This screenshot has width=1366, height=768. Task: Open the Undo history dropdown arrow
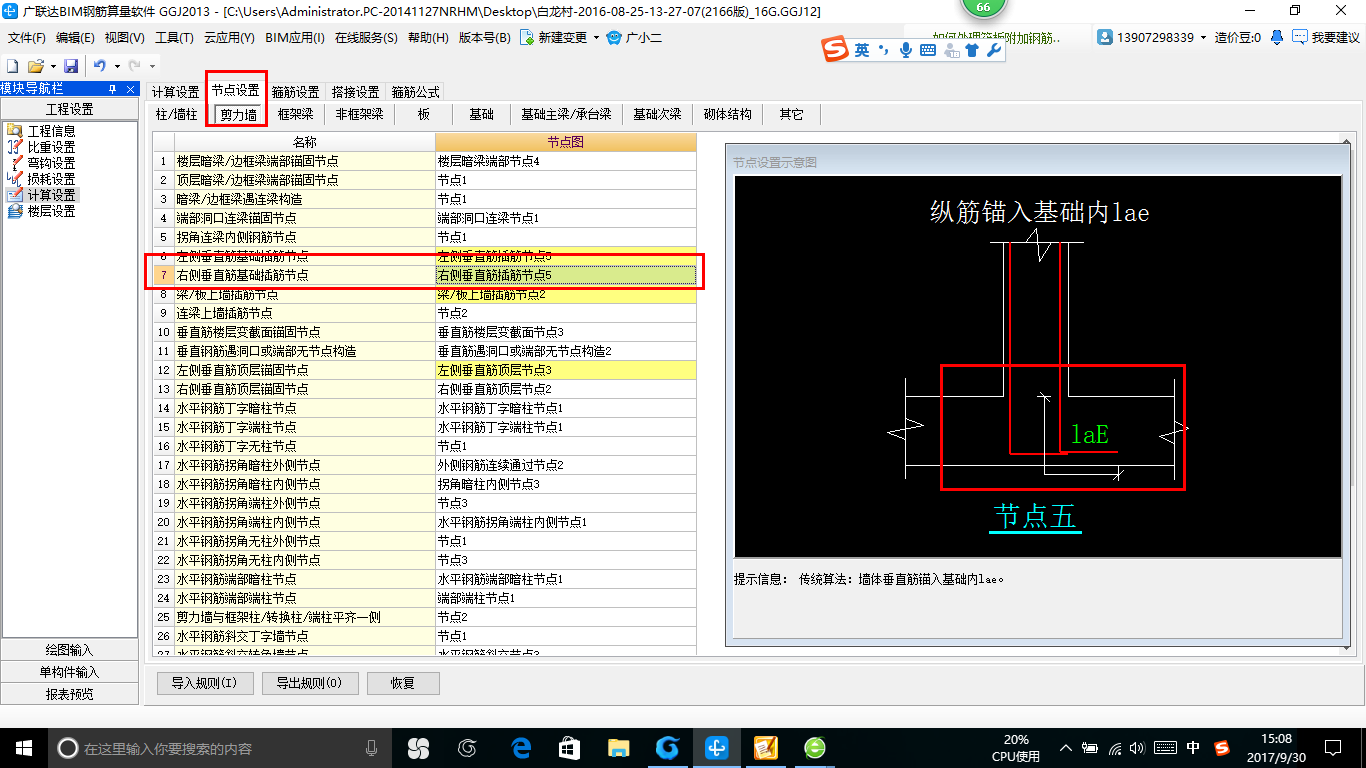coord(116,66)
